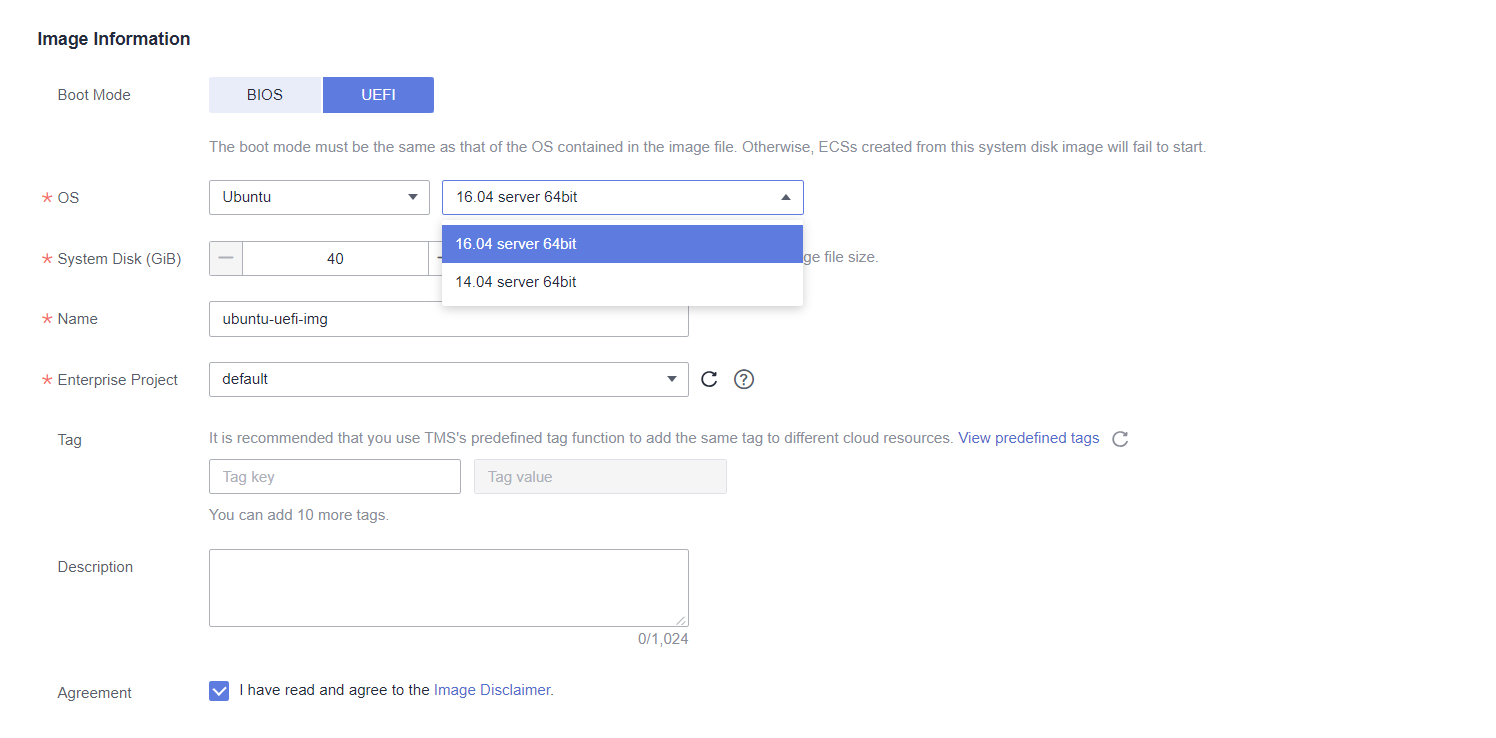This screenshot has height=738, width=1496.
Task: Click the OS version combo box field
Action: point(610,198)
